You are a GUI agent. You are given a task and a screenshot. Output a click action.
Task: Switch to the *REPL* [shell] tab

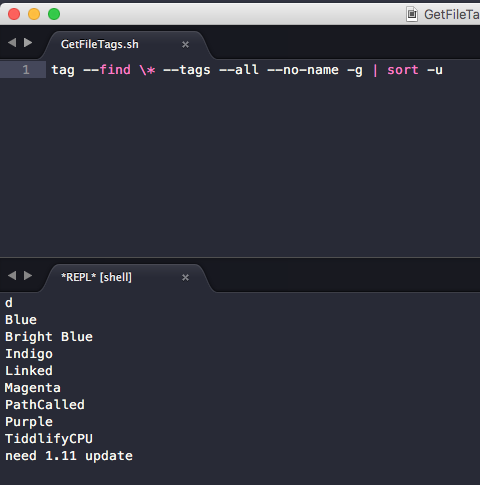pyautogui.click(x=96, y=277)
